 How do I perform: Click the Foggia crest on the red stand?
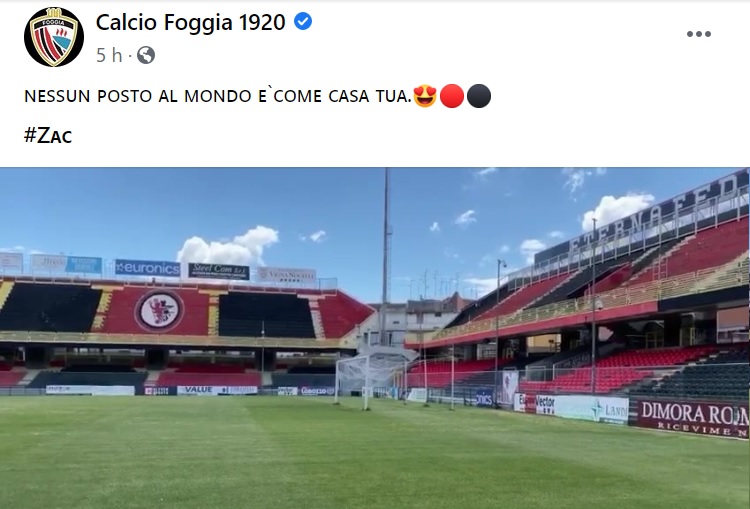tap(159, 311)
